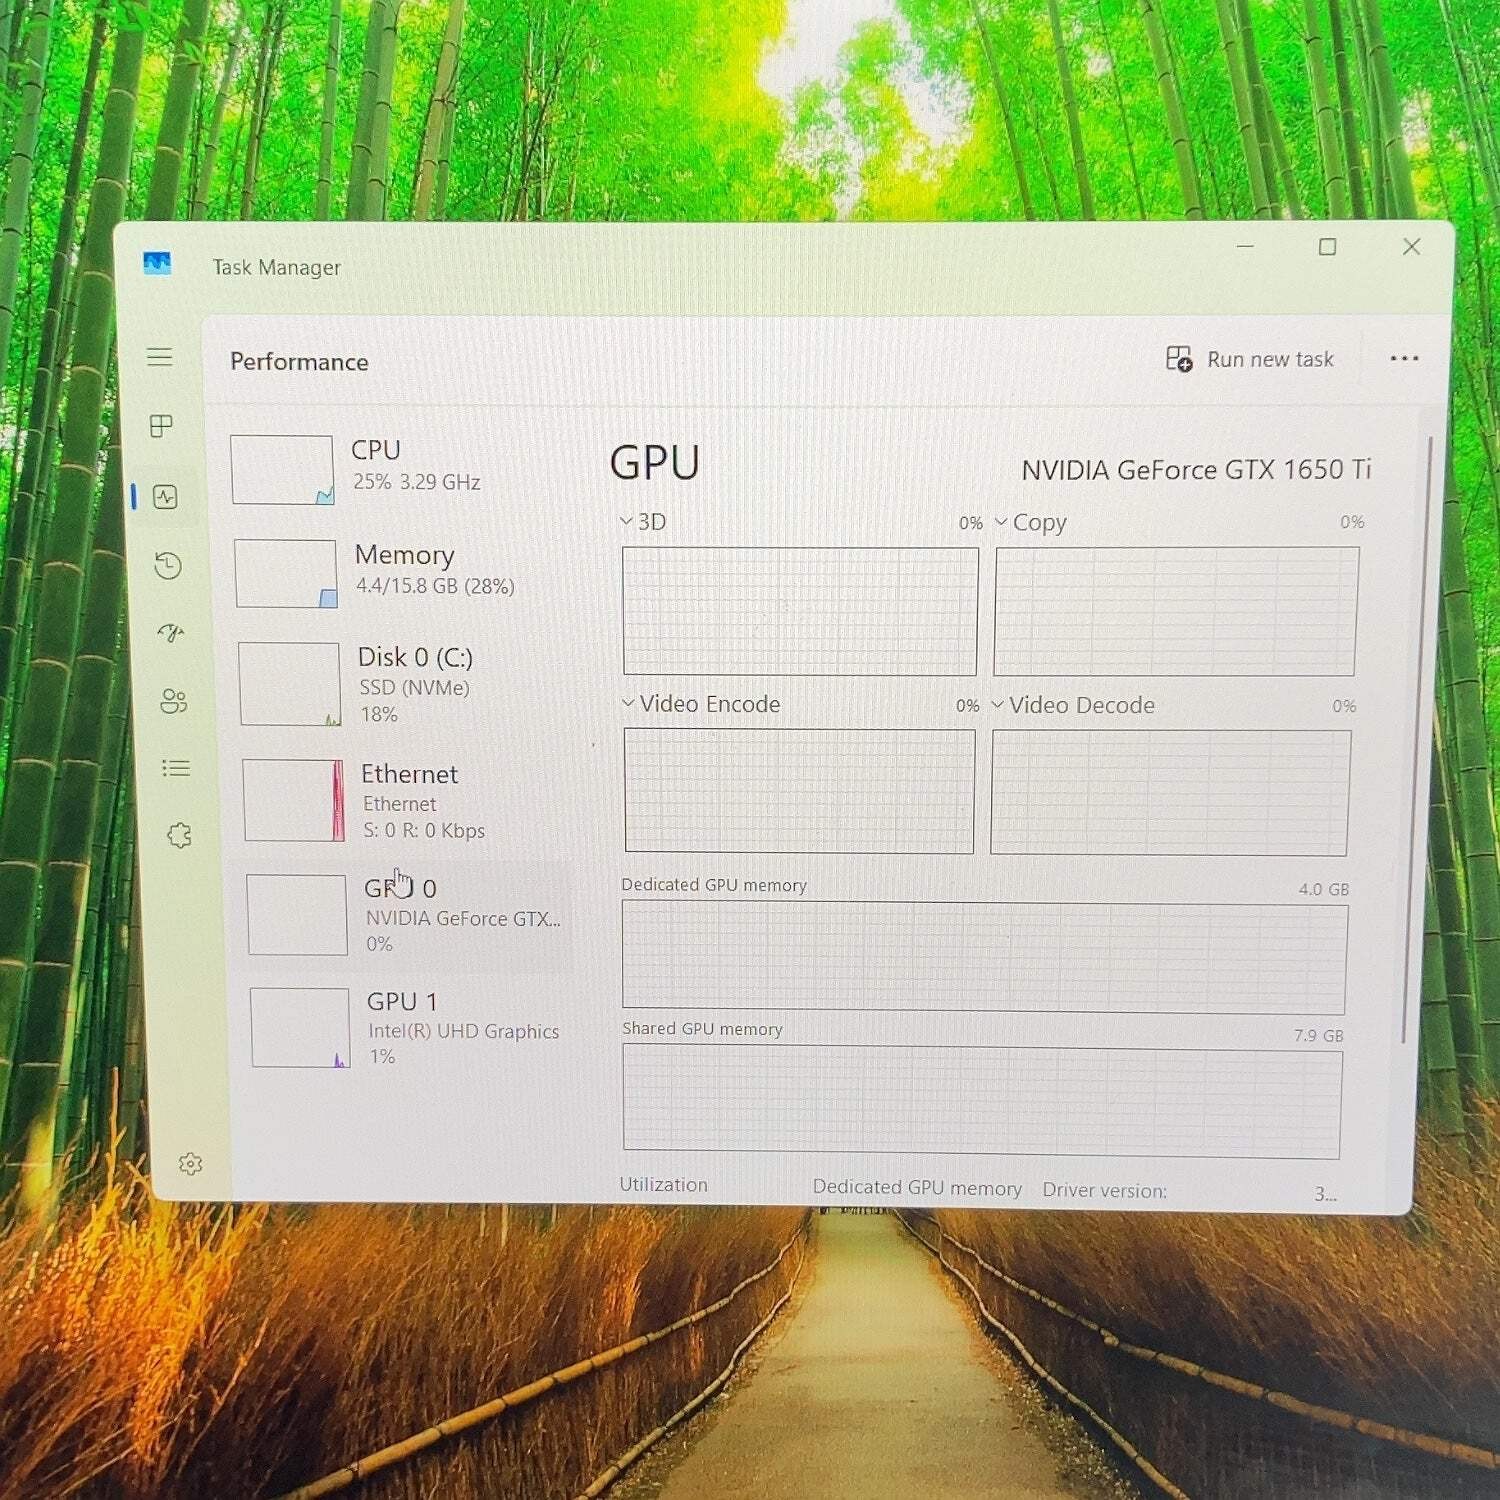This screenshot has height=1500, width=1500.
Task: Click the Memory mini graph thumbnail
Action: click(x=286, y=574)
